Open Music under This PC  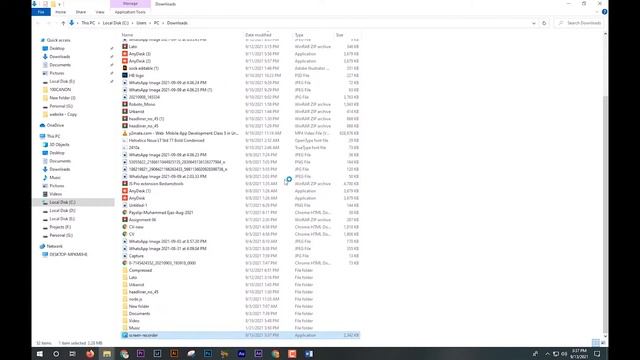tap(55, 178)
